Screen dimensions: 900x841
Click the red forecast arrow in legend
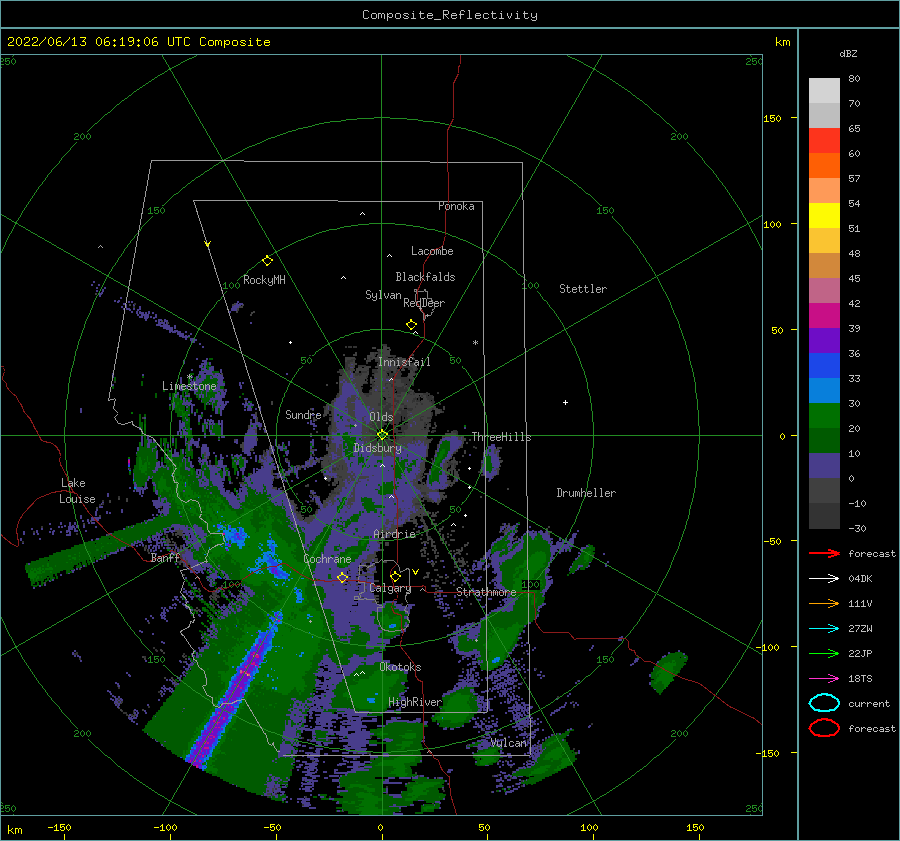pos(824,553)
